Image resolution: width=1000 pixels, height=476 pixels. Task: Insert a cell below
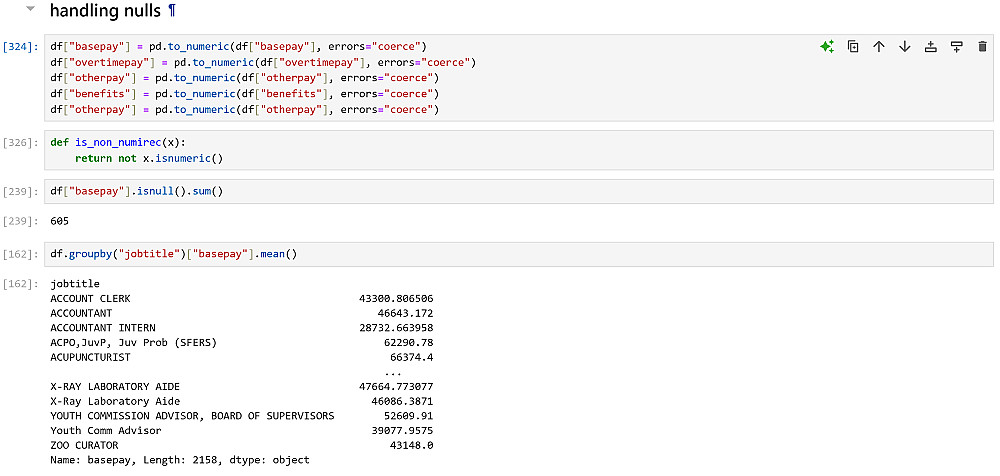point(957,47)
